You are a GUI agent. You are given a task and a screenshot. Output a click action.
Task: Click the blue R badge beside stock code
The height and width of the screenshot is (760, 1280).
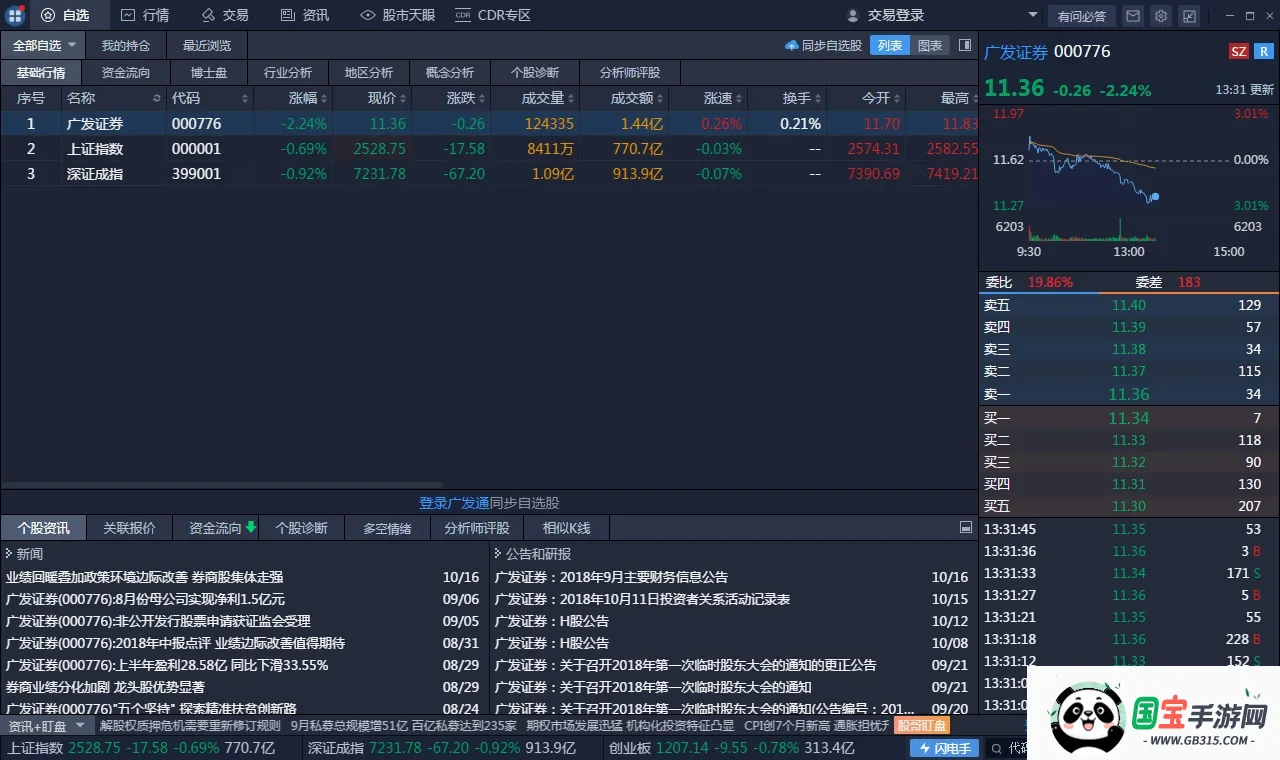[x=1264, y=52]
